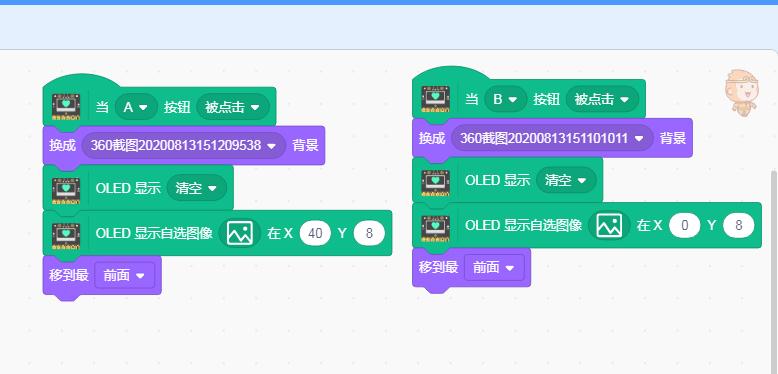The height and width of the screenshot is (374, 778).
Task: Click the board icon on B button hat block
Action: pos(435,99)
